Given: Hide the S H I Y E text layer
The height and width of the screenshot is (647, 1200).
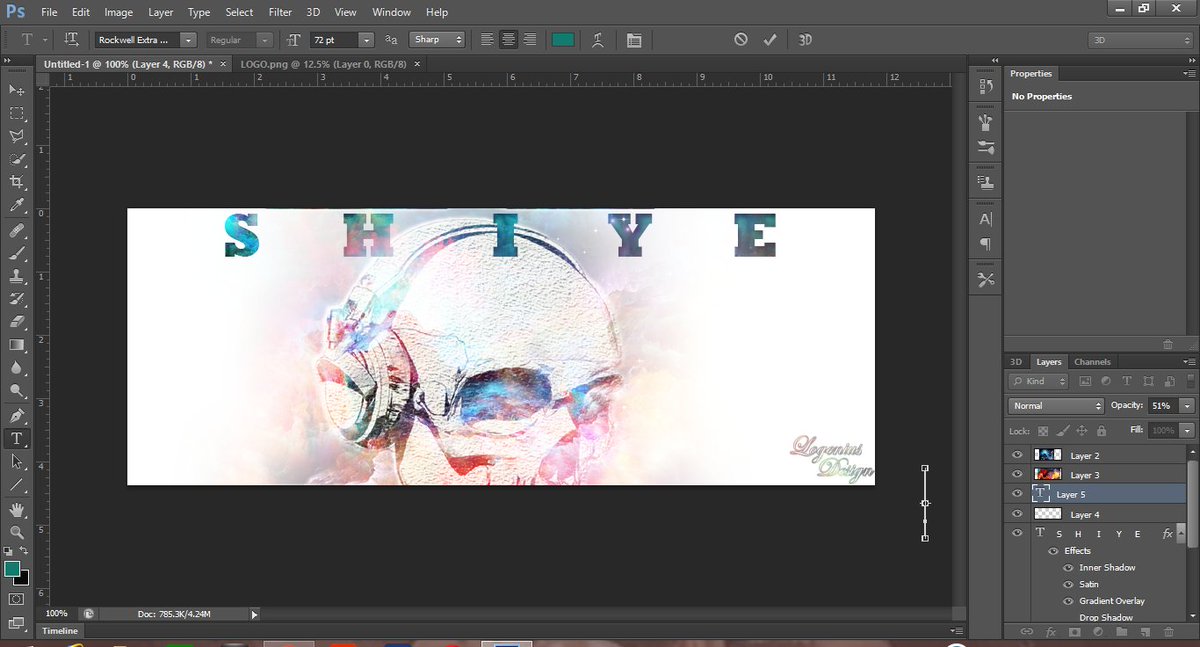Looking at the screenshot, I should [x=1017, y=534].
